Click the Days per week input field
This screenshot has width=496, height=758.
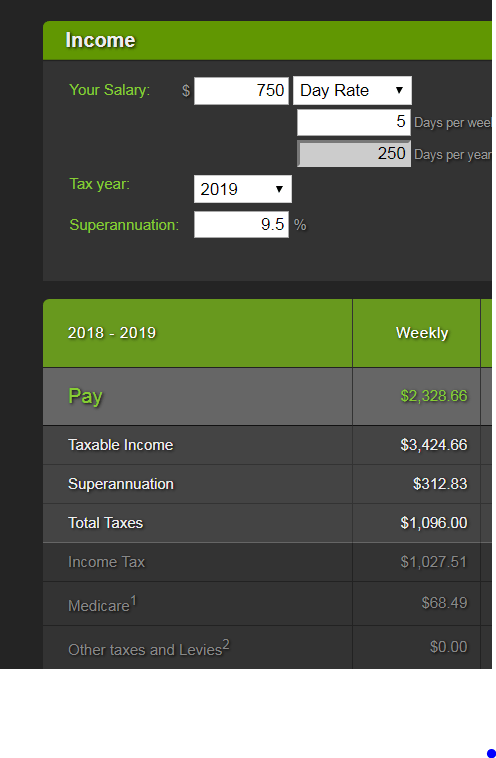pos(354,122)
